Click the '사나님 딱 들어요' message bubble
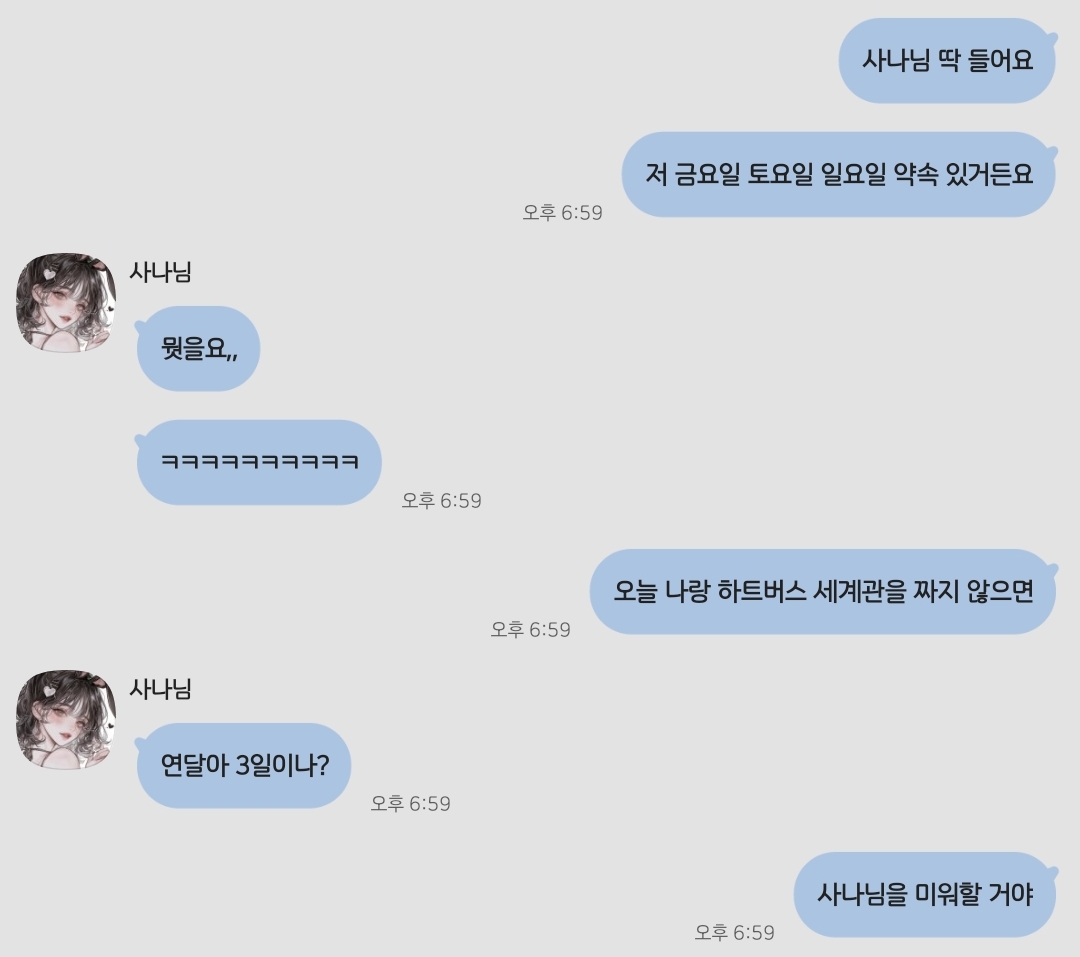The width and height of the screenshot is (1080, 957). pyautogui.click(x=947, y=61)
